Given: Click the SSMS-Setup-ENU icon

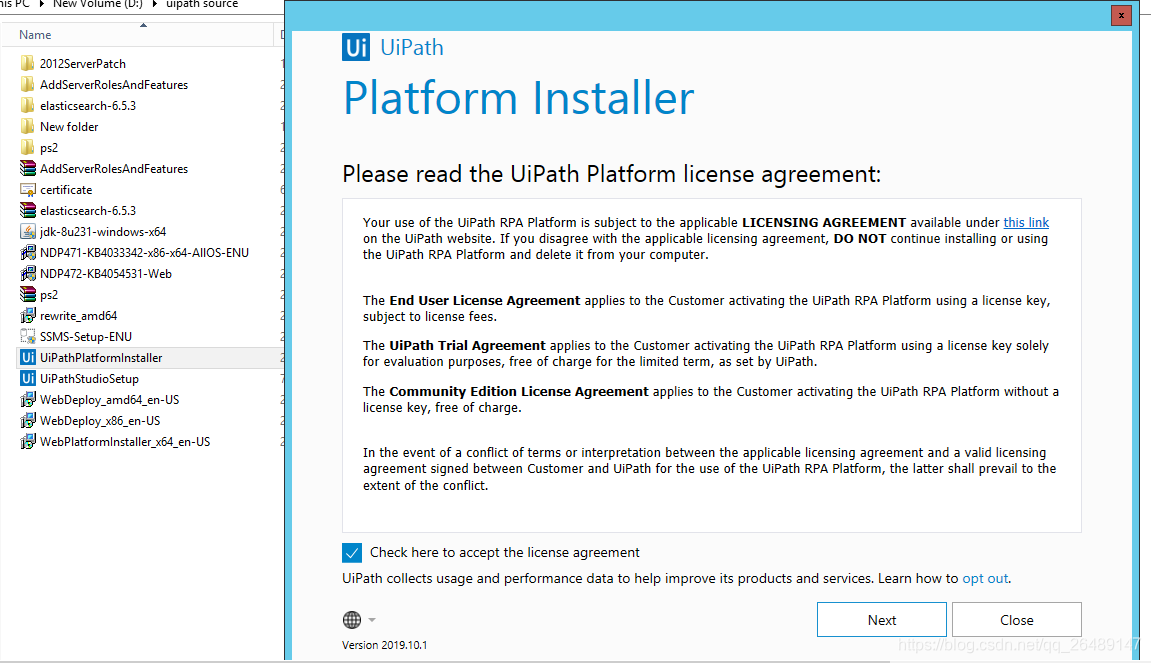Looking at the screenshot, I should click(x=28, y=336).
